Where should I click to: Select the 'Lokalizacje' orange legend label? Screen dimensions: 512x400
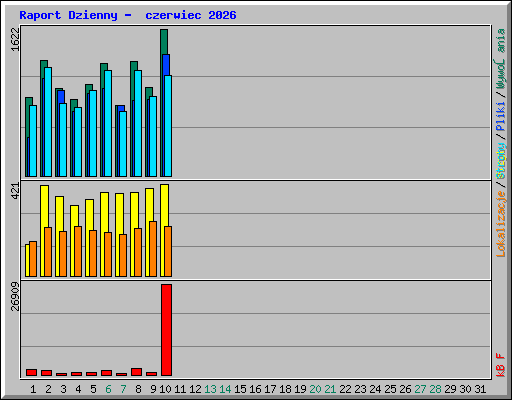(501, 224)
